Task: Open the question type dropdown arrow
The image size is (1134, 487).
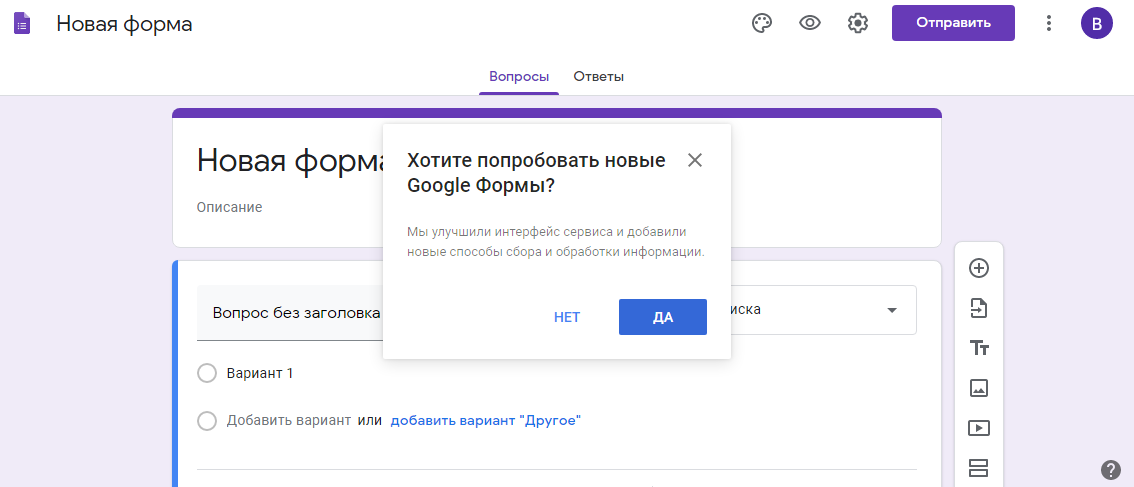Action: [892, 310]
